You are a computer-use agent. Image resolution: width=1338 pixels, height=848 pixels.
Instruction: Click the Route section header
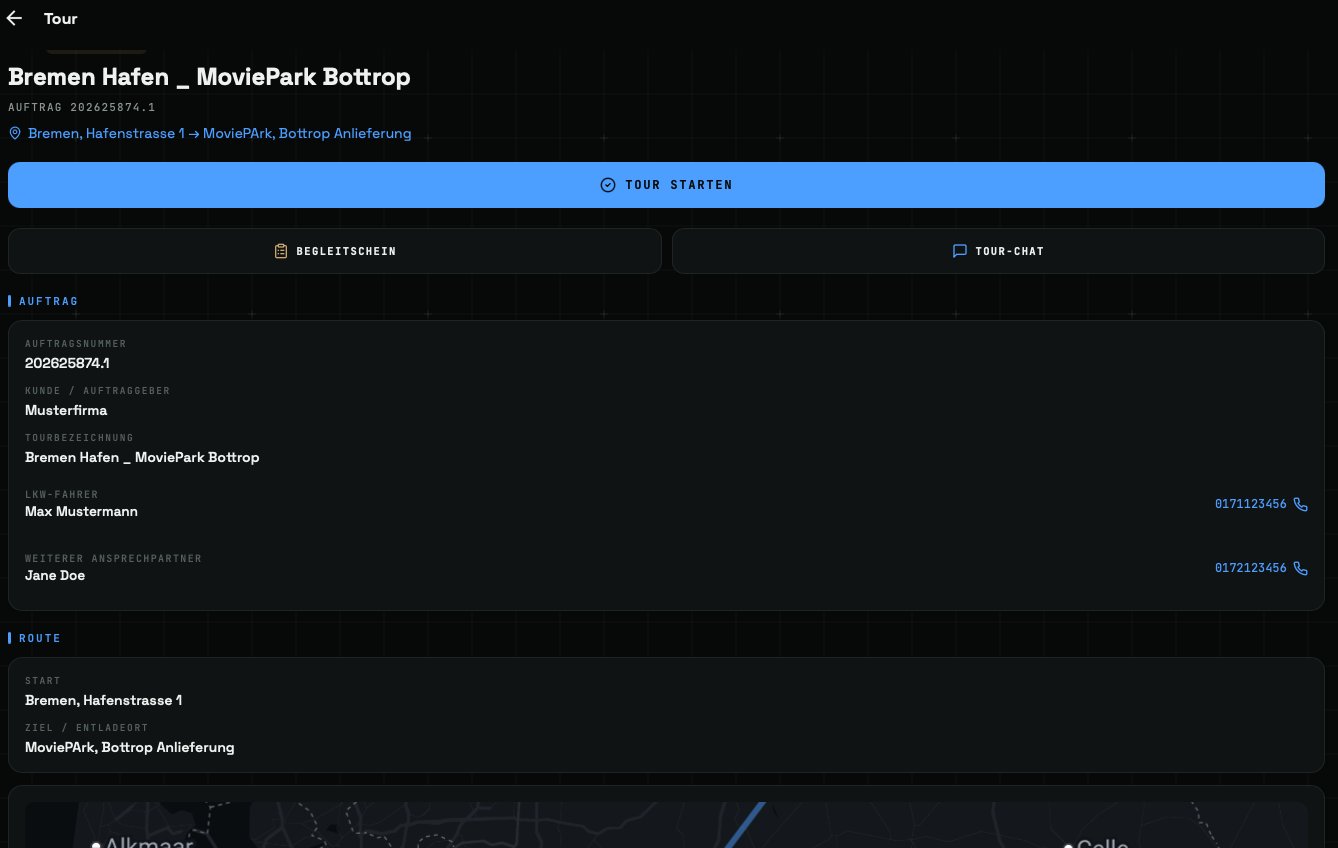tap(40, 638)
